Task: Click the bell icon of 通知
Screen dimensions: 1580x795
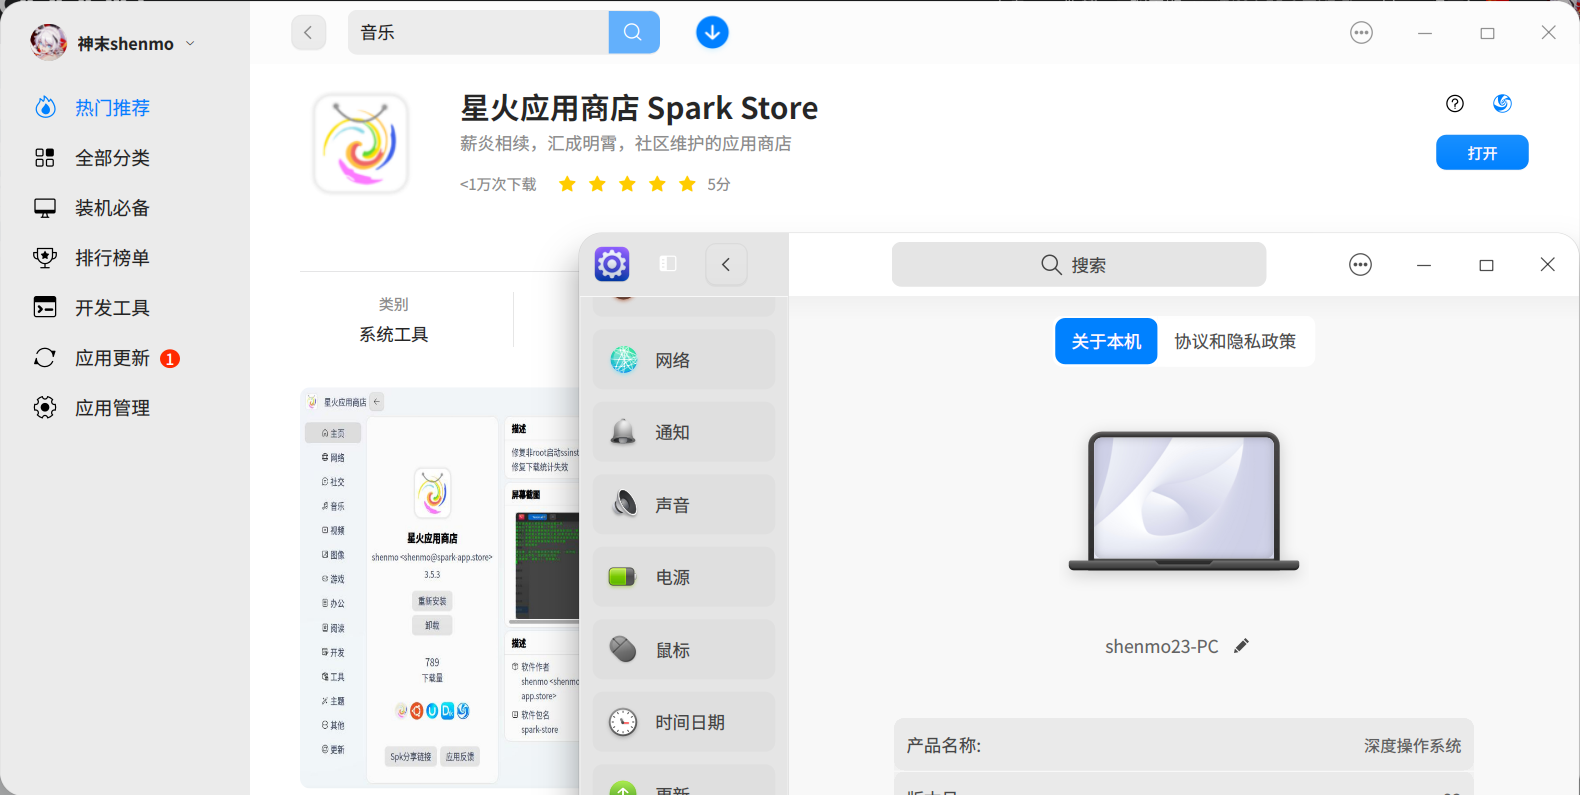Action: pos(624,432)
